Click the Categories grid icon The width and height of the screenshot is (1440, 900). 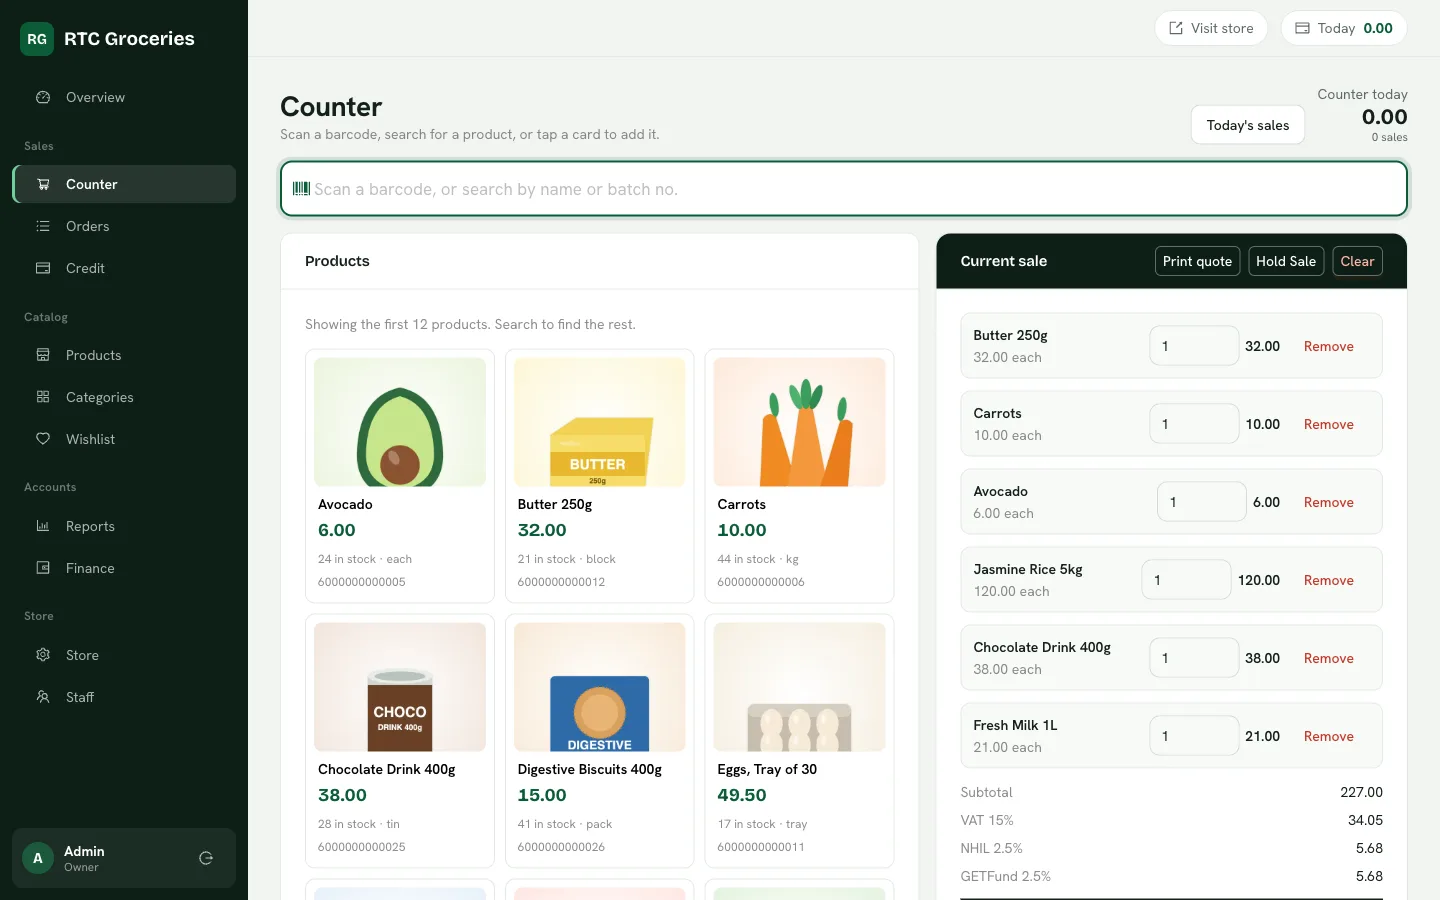(43, 397)
